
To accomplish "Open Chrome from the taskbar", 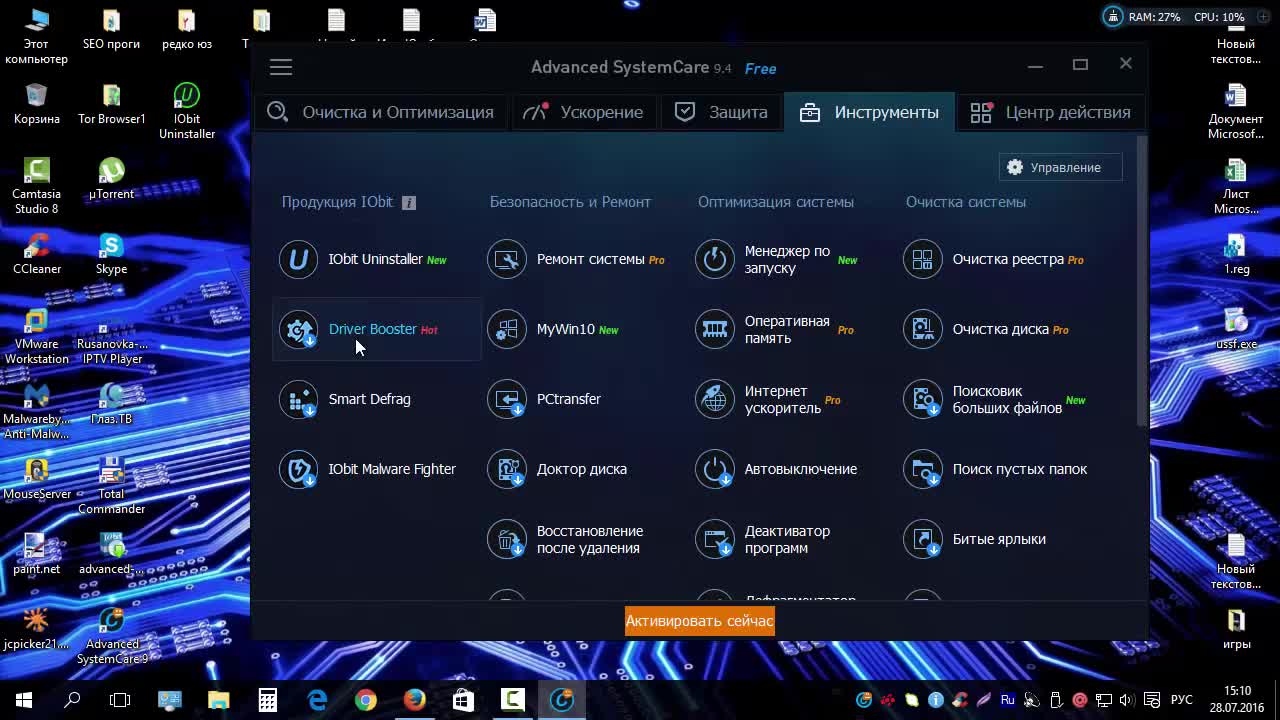I will 366,700.
